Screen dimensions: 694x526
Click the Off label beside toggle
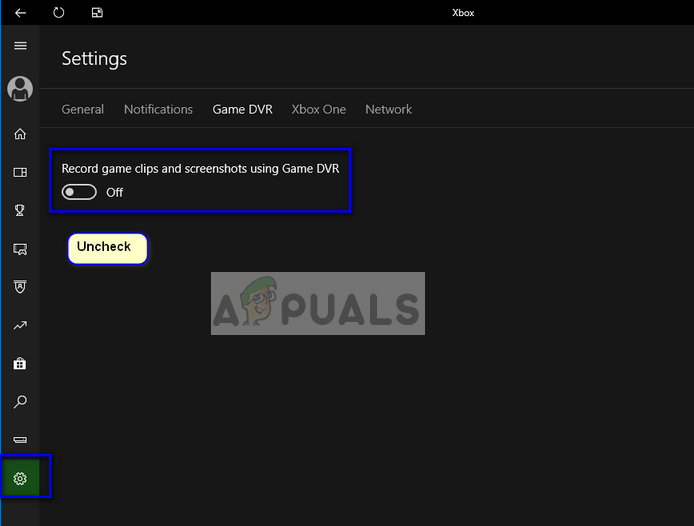(x=115, y=193)
